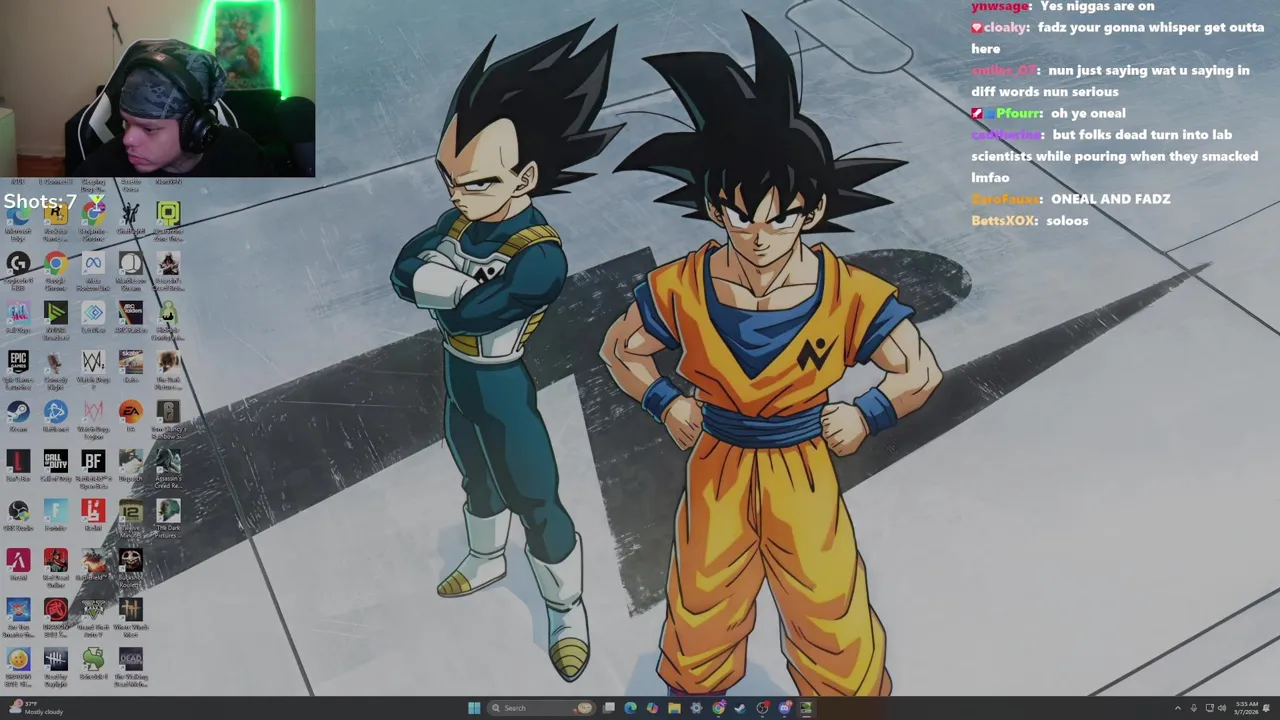Launch the skate. game shortcut
The width and height of the screenshot is (1280, 720).
(131, 365)
